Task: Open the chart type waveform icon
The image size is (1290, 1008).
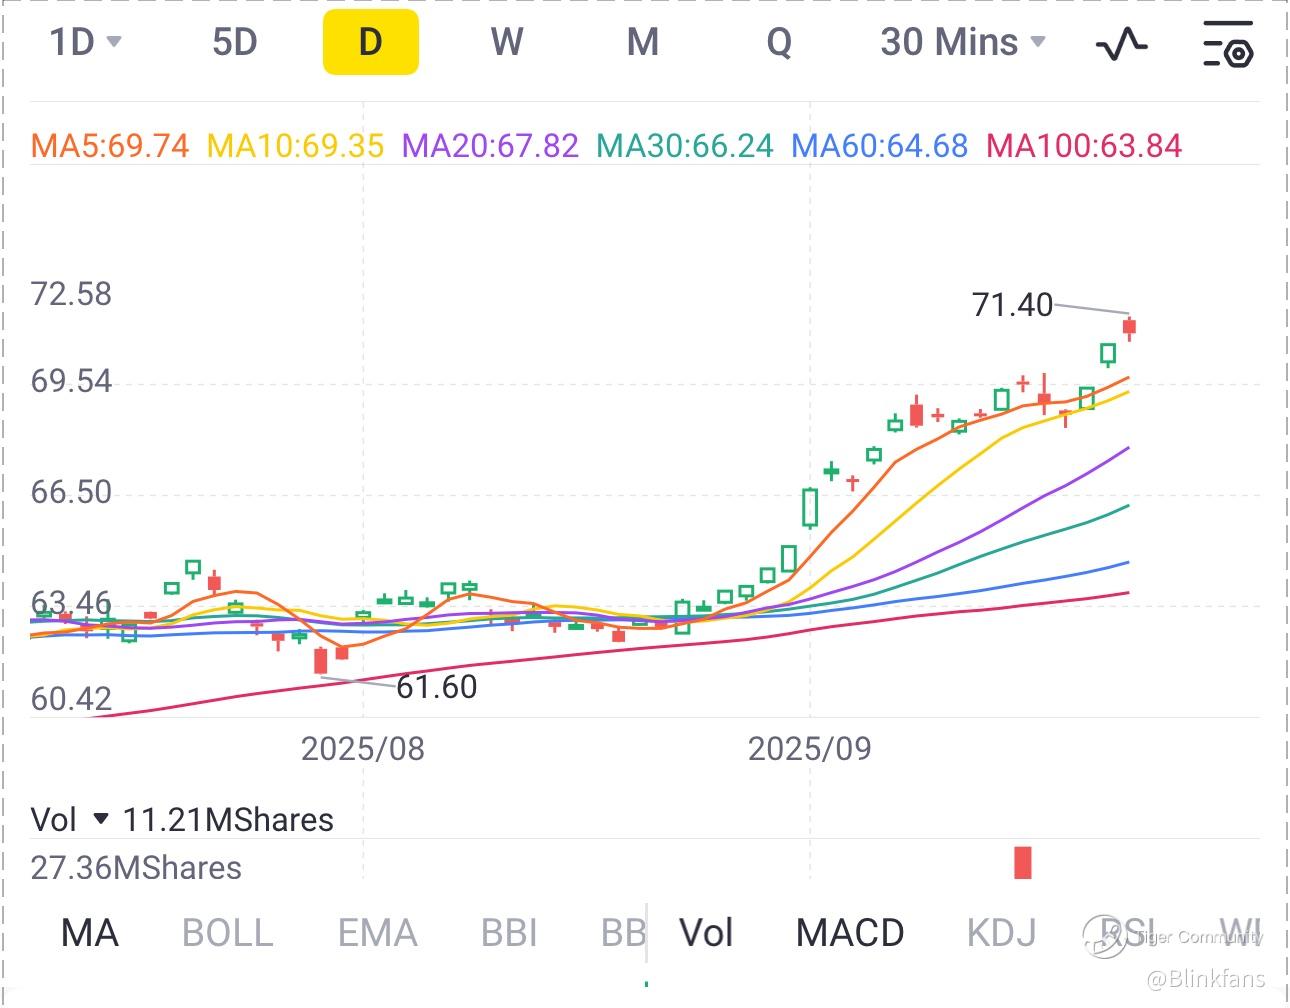Action: pos(1121,43)
